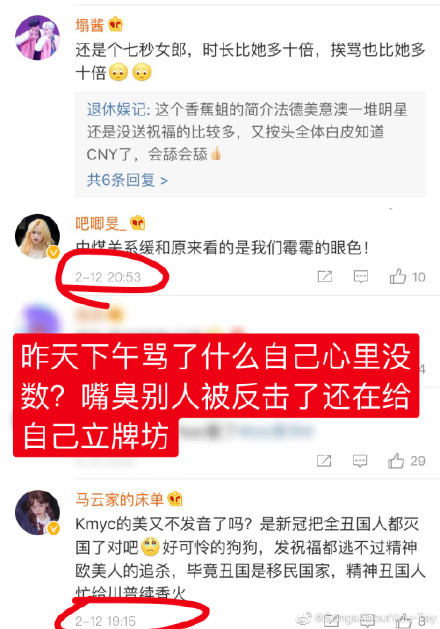The height and width of the screenshot is (629, 440).
Task: Tap the blurred commenter's avatar
Action: click(39, 320)
